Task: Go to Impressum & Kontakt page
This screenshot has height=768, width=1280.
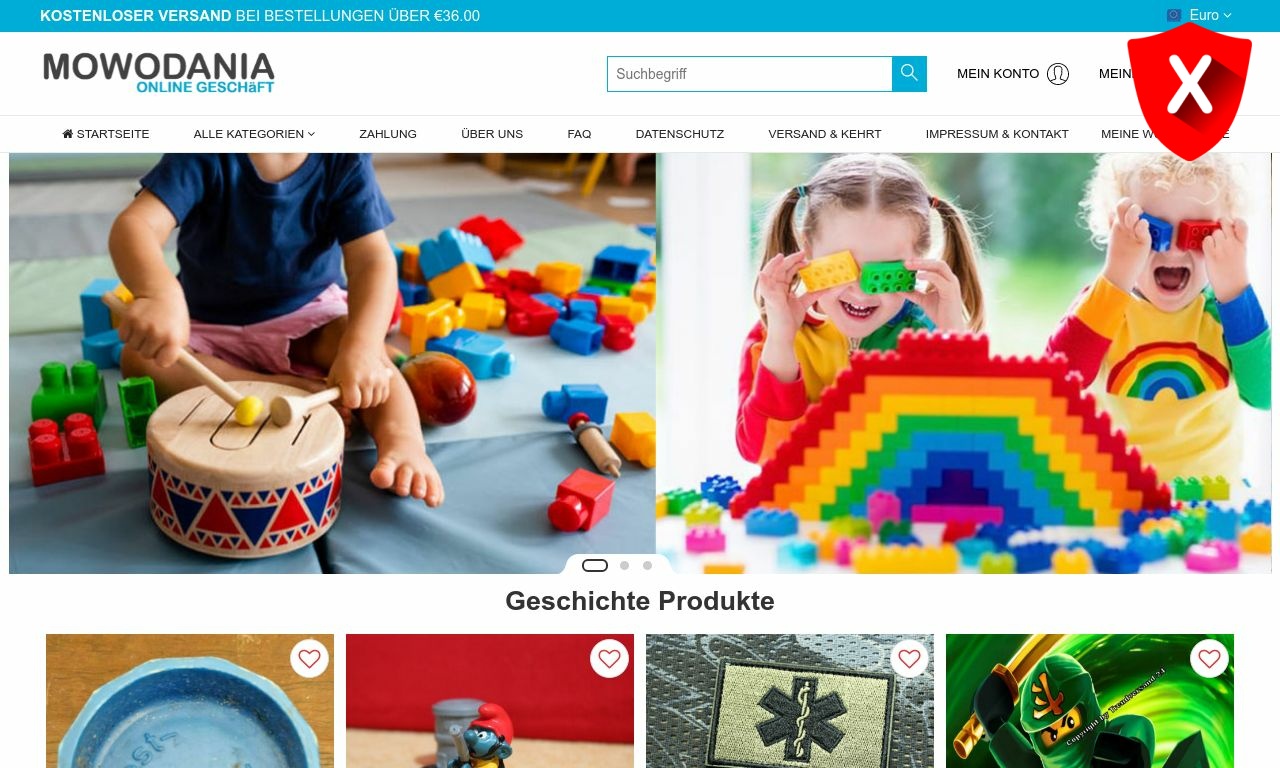Action: (997, 134)
